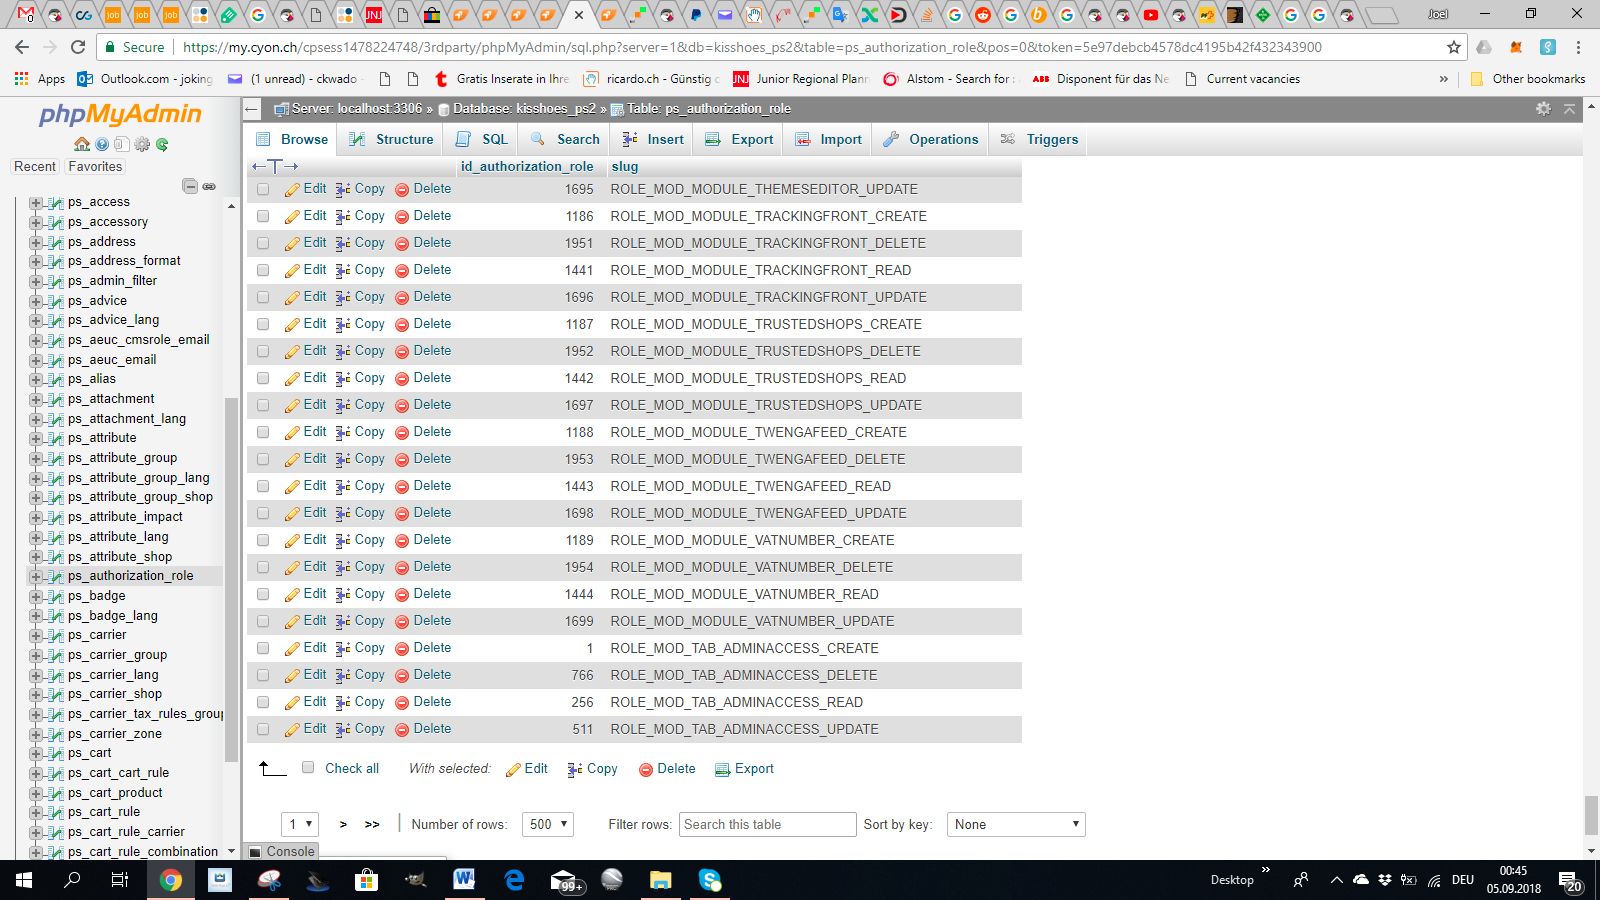Collapse the top menu bar arrow icon
Viewport: 1600px width, 900px height.
(1569, 108)
